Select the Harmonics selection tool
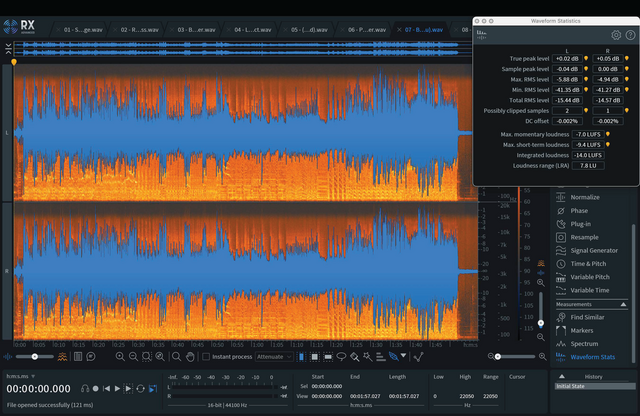The width and height of the screenshot is (640, 416). [x=380, y=356]
